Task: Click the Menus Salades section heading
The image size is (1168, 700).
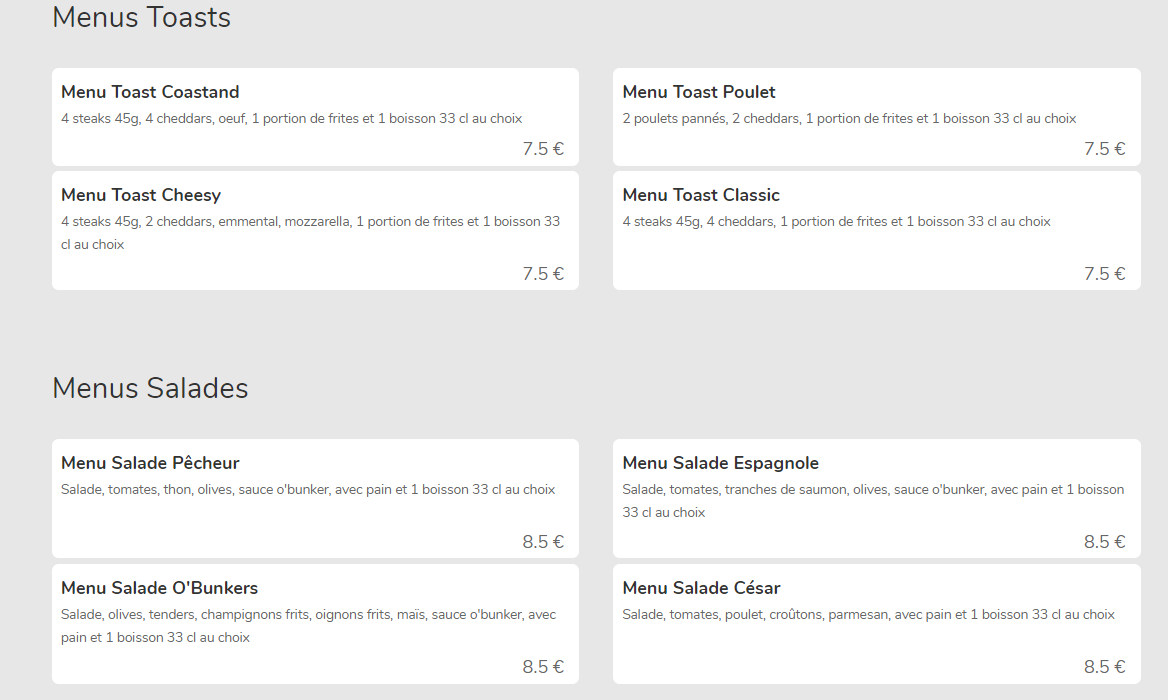Action: [x=150, y=388]
